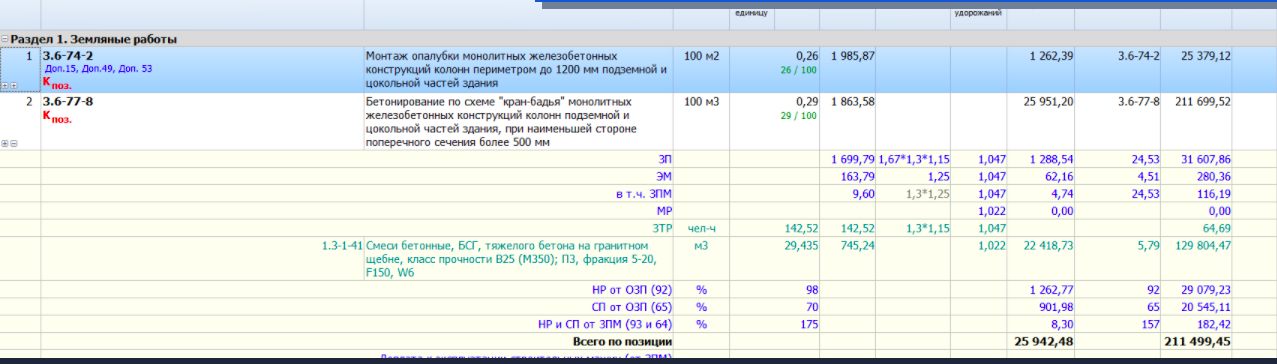This screenshot has width=1277, height=364.
Task: Select profit current value 20 545,11
Action: [1205, 306]
